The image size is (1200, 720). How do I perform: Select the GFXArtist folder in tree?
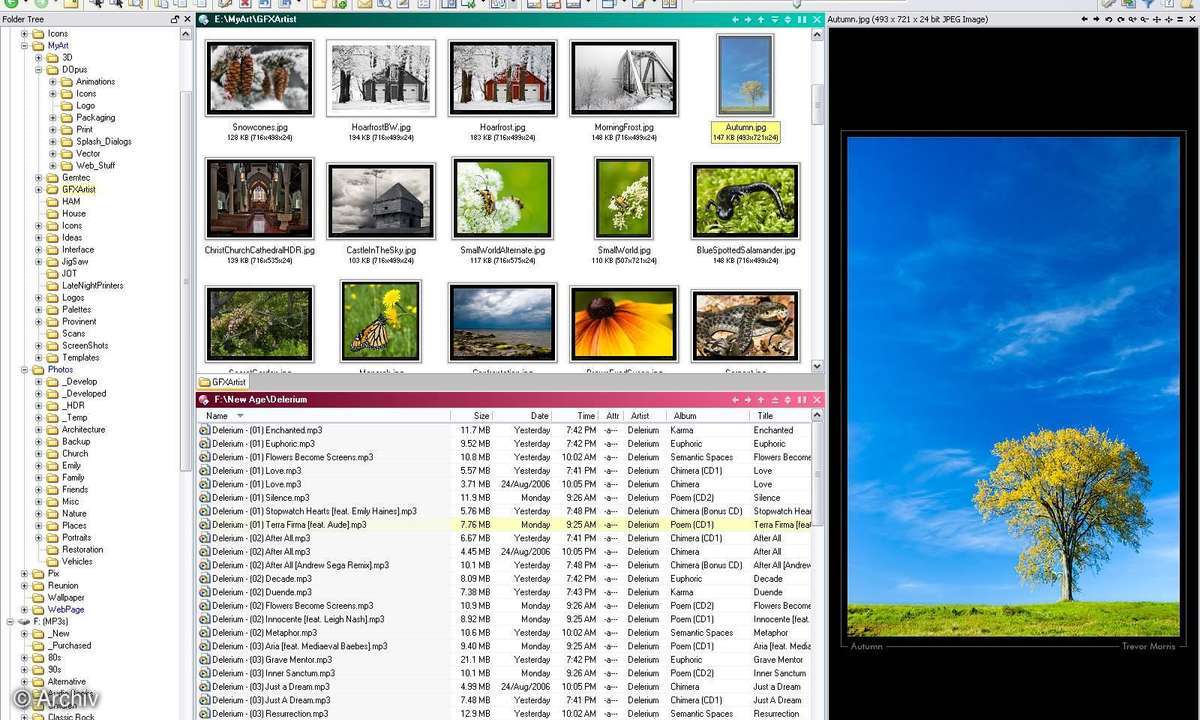coord(78,189)
